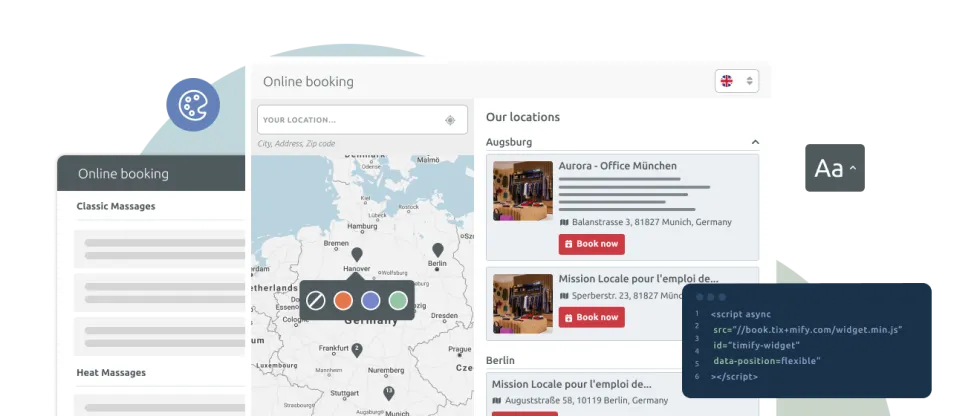Open Aurora - Office München thumbnail

[523, 191]
